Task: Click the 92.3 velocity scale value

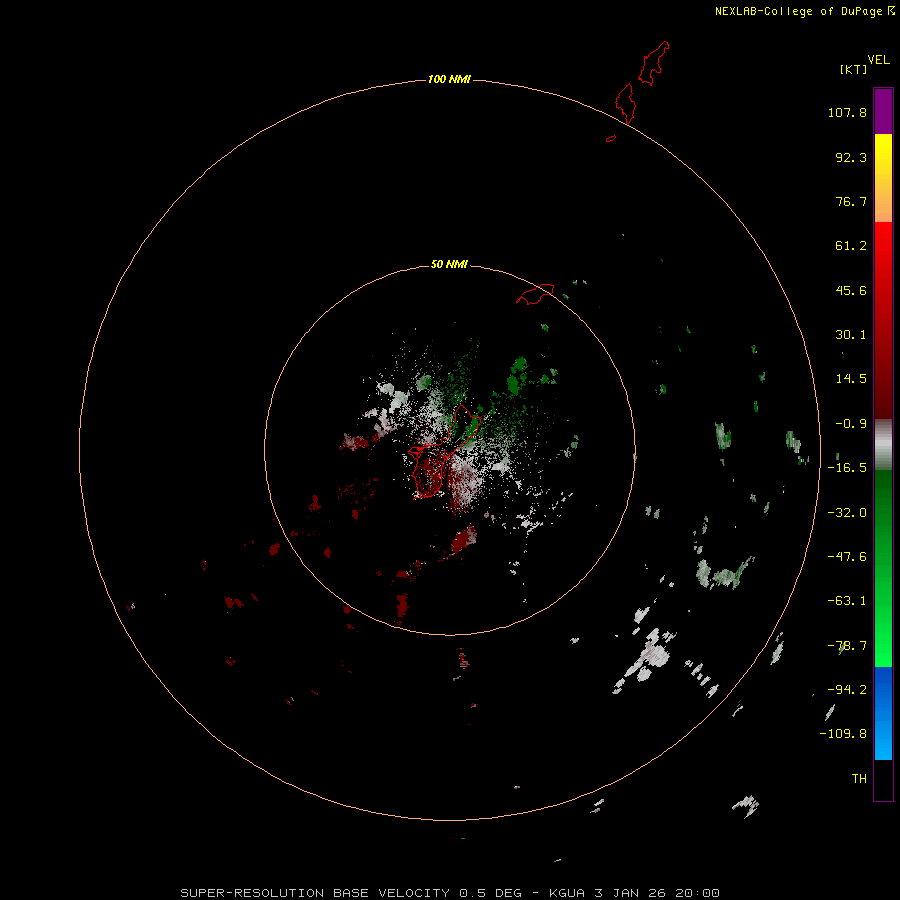Action: point(851,157)
